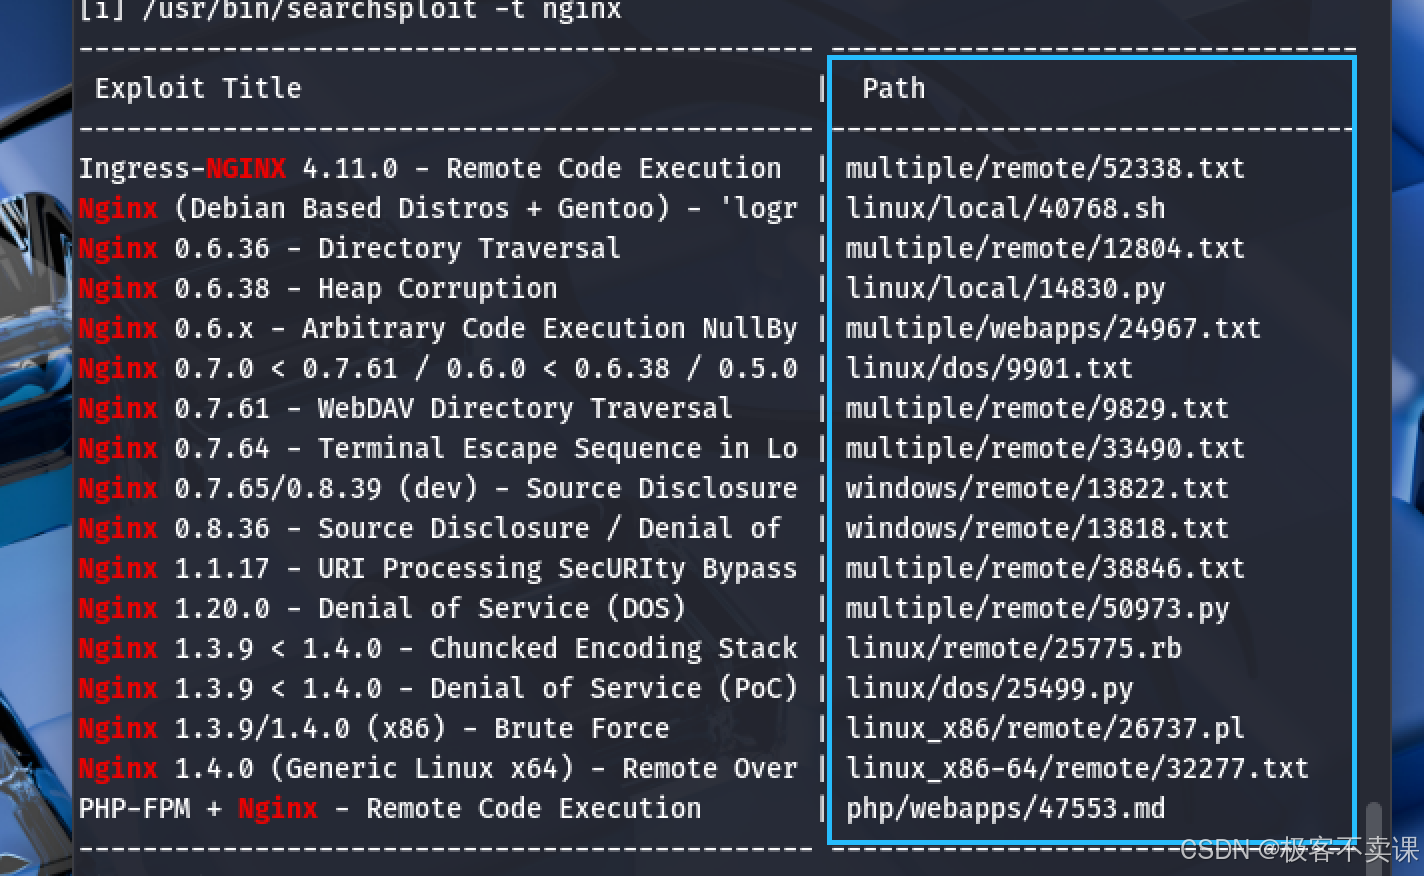The width and height of the screenshot is (1424, 876).
Task: Select the path "linux/dos/25499.py"
Action: point(989,688)
